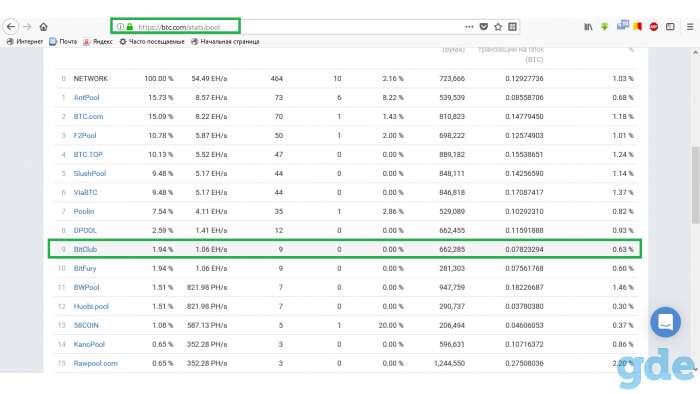Bookmark this page with the star icon

pos(498,27)
